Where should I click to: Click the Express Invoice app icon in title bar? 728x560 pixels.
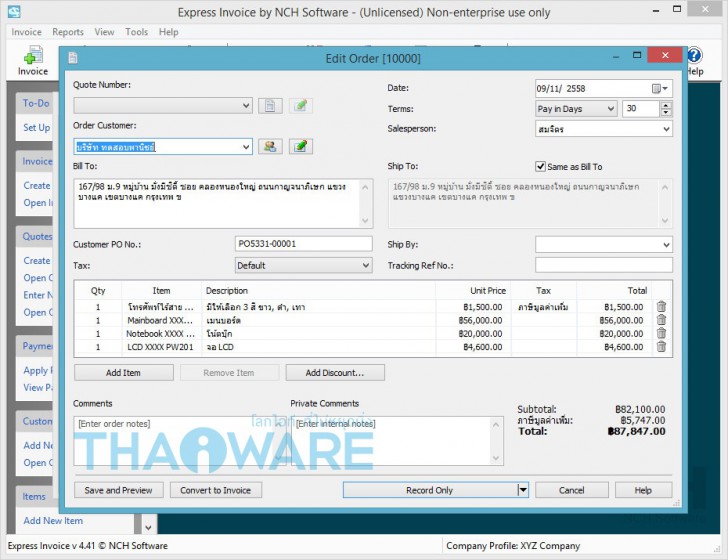click(x=14, y=12)
